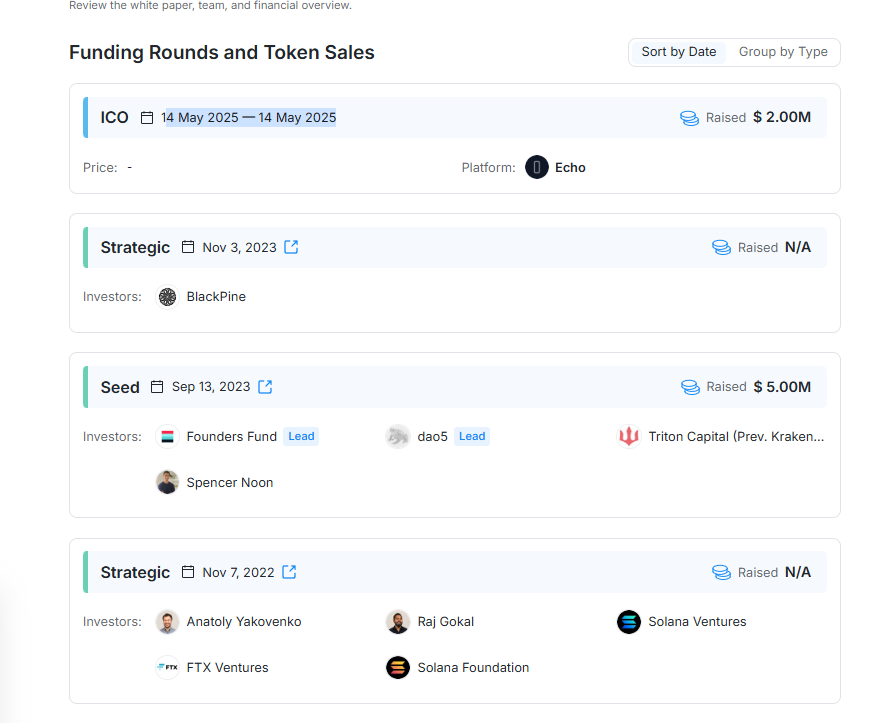
Task: Click the $ 5.00M raised amount
Action: [x=781, y=387]
